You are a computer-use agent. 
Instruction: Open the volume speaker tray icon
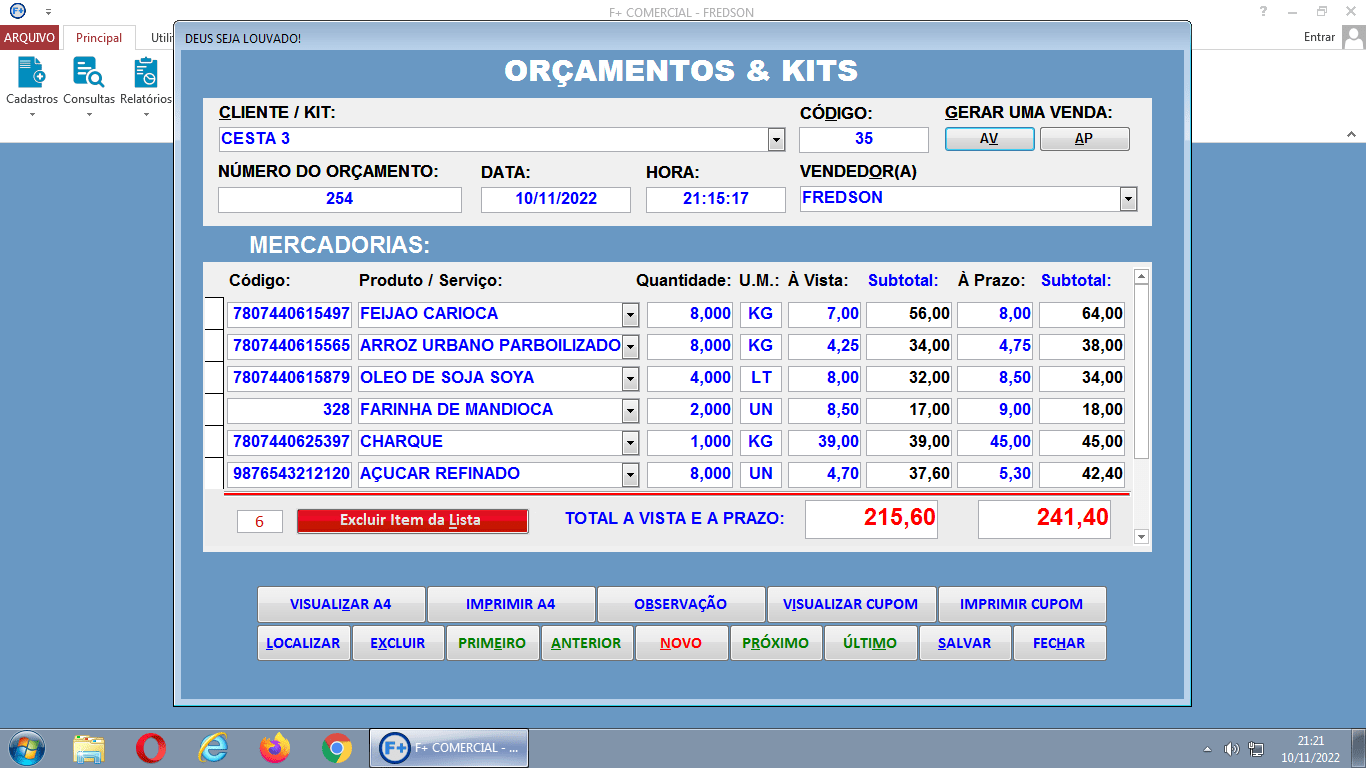coord(1231,749)
